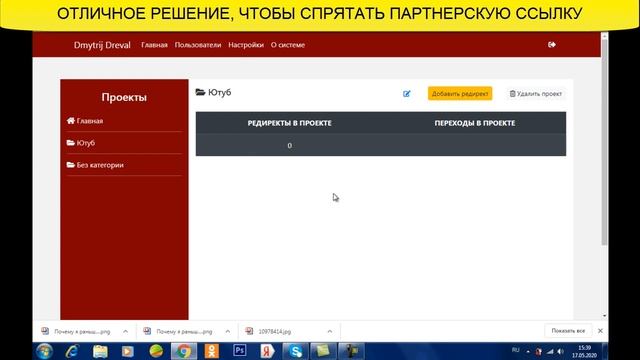Select Ютуб project in the sidebar

(x=86, y=143)
